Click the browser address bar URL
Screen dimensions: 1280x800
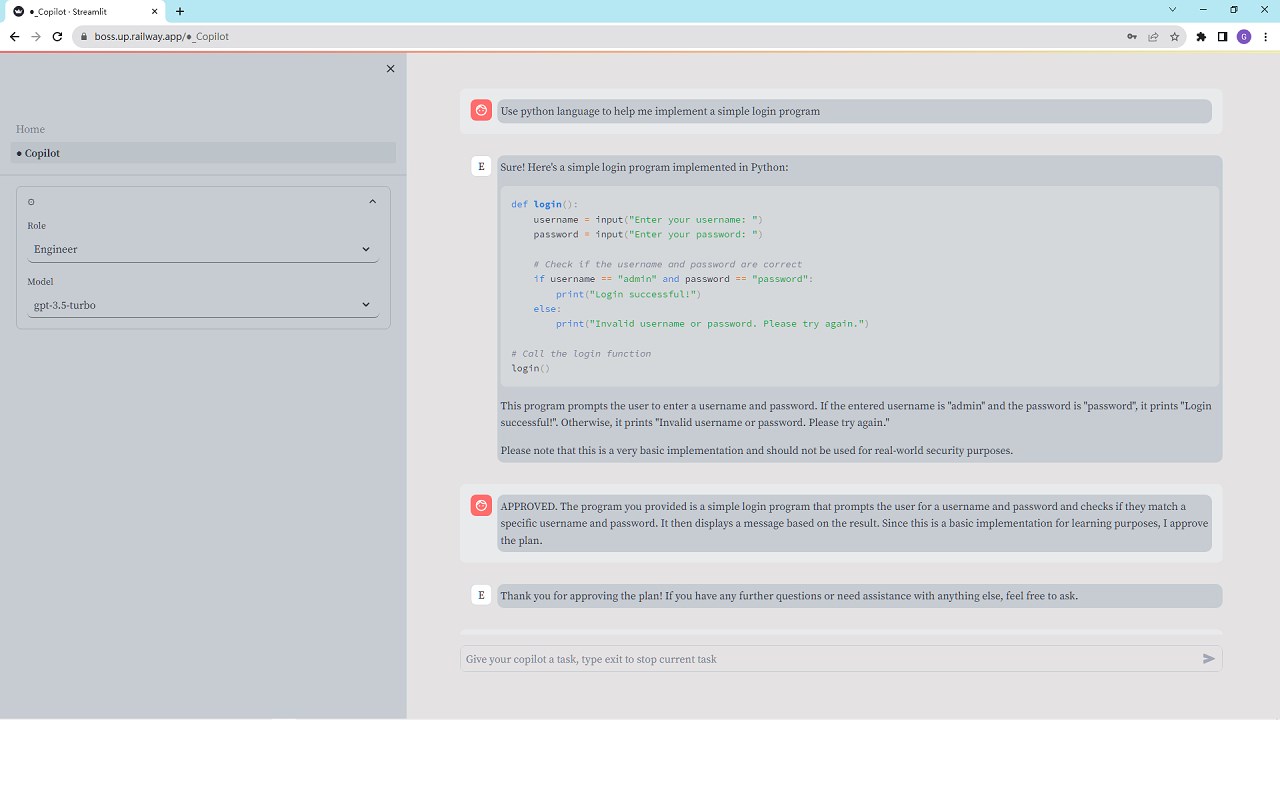[x=162, y=37]
